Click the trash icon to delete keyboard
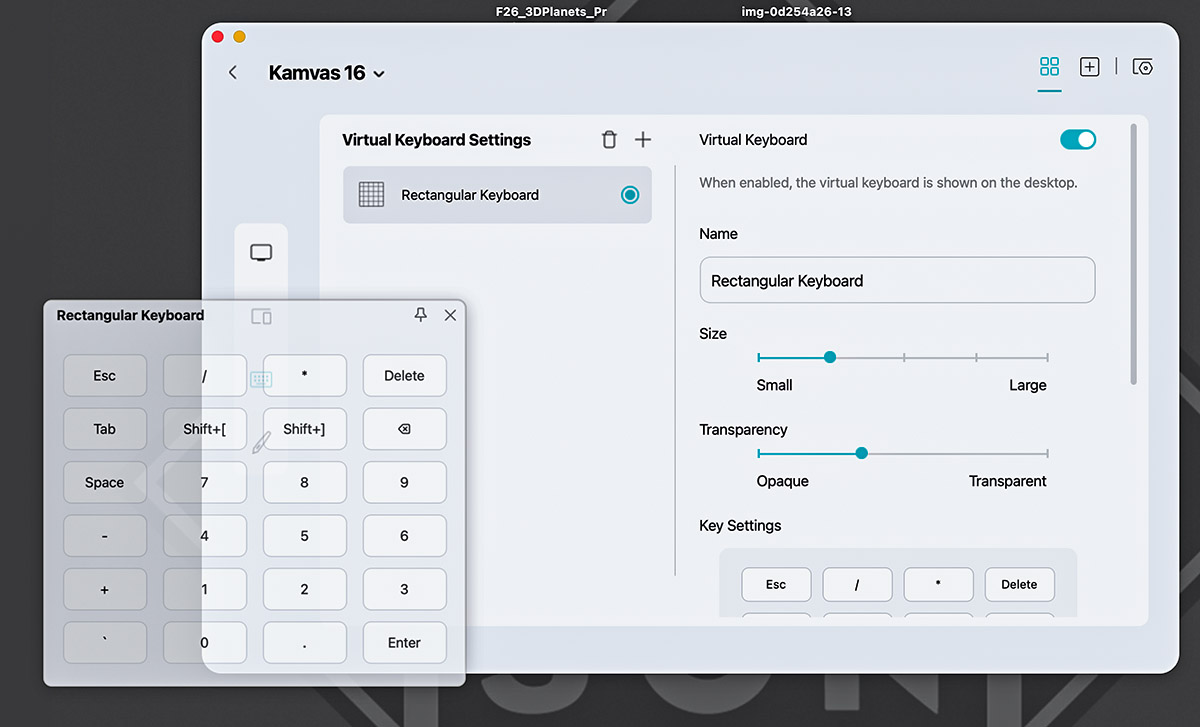 [x=609, y=140]
